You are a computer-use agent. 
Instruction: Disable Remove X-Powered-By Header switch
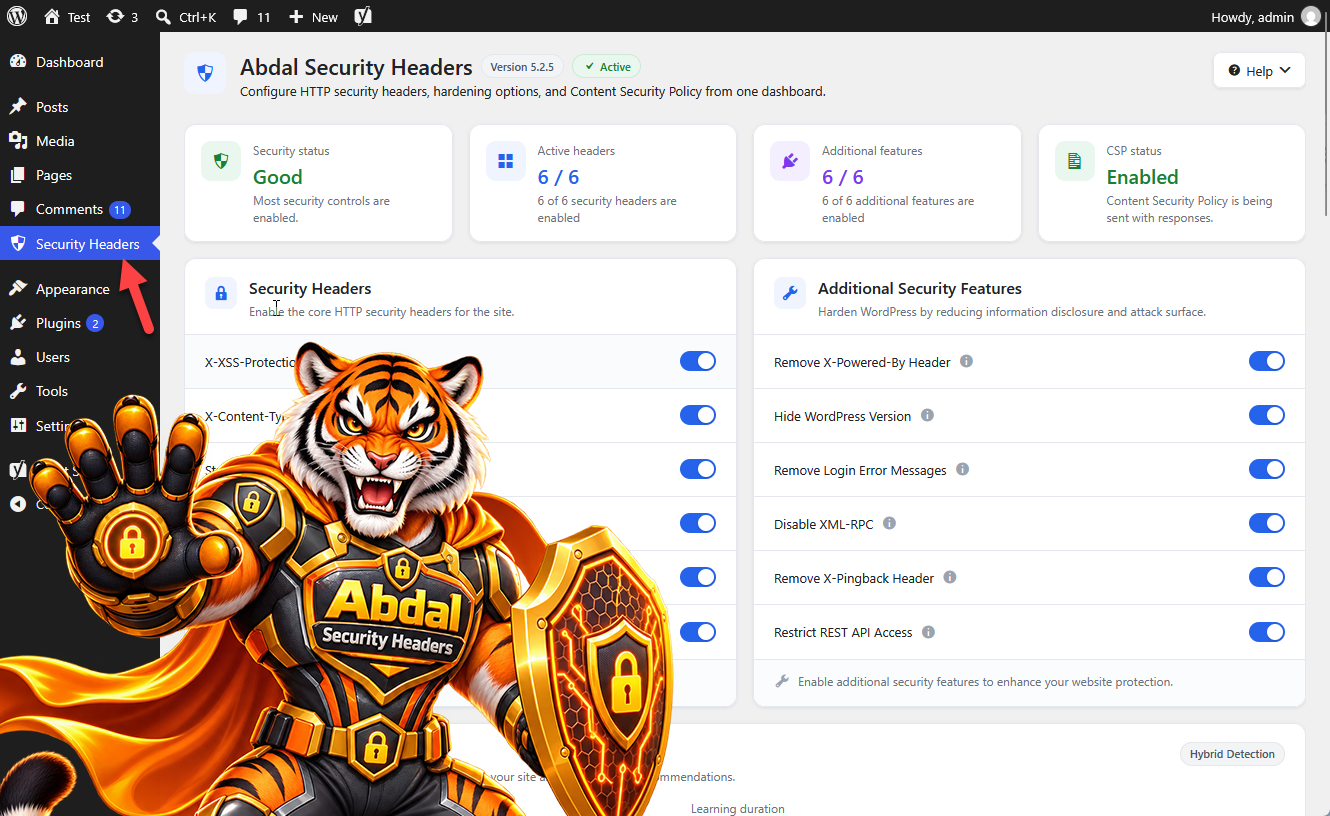1267,361
